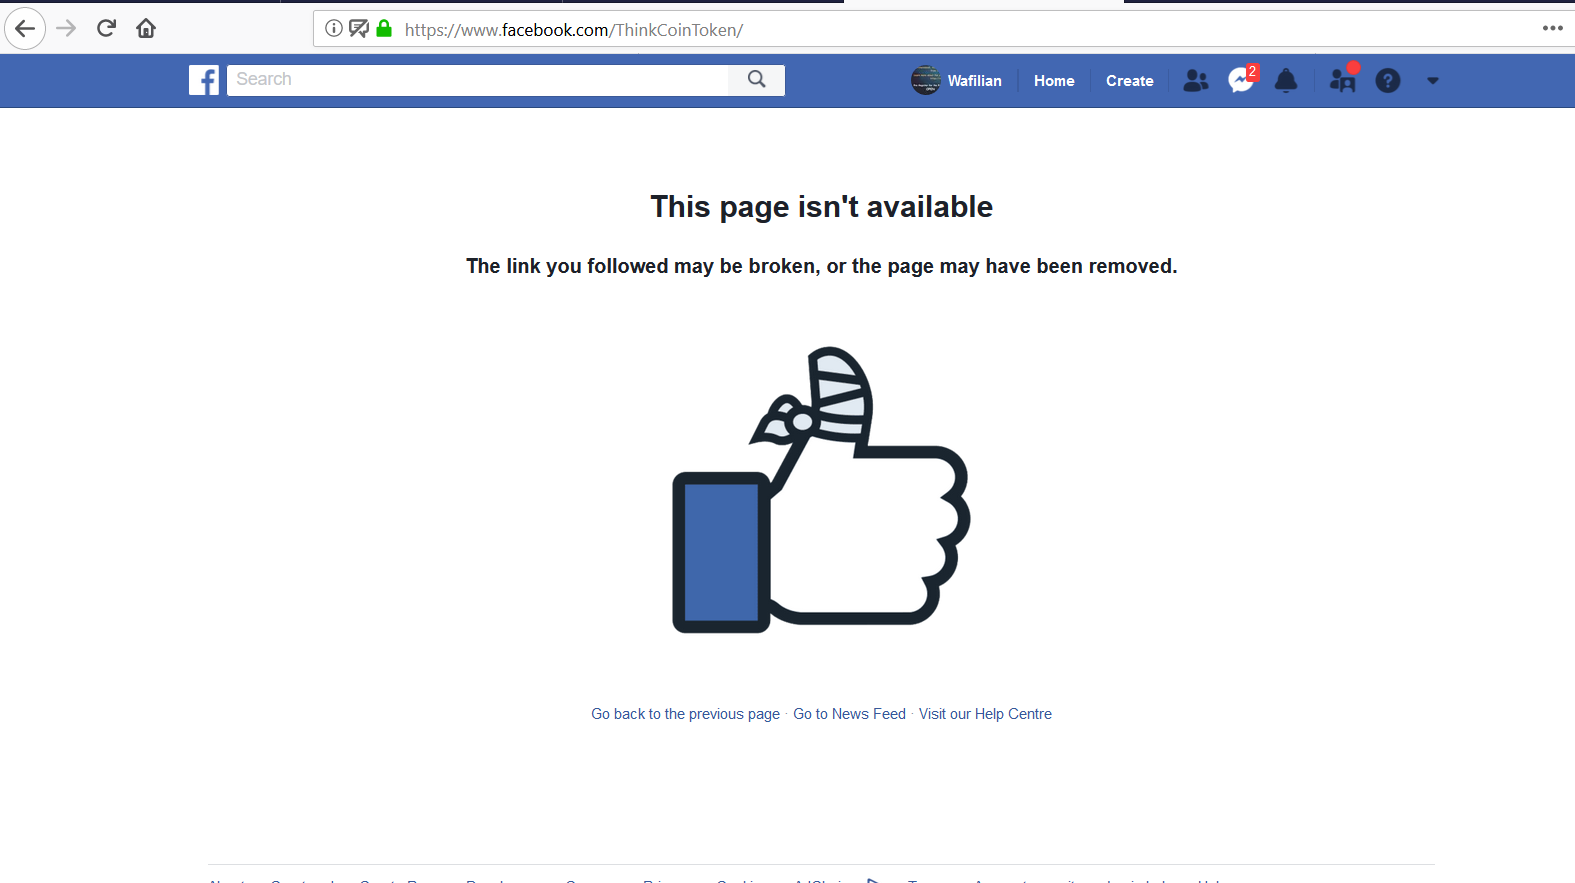The height and width of the screenshot is (883, 1575).
Task: Open the quick help question icon
Action: click(1388, 81)
